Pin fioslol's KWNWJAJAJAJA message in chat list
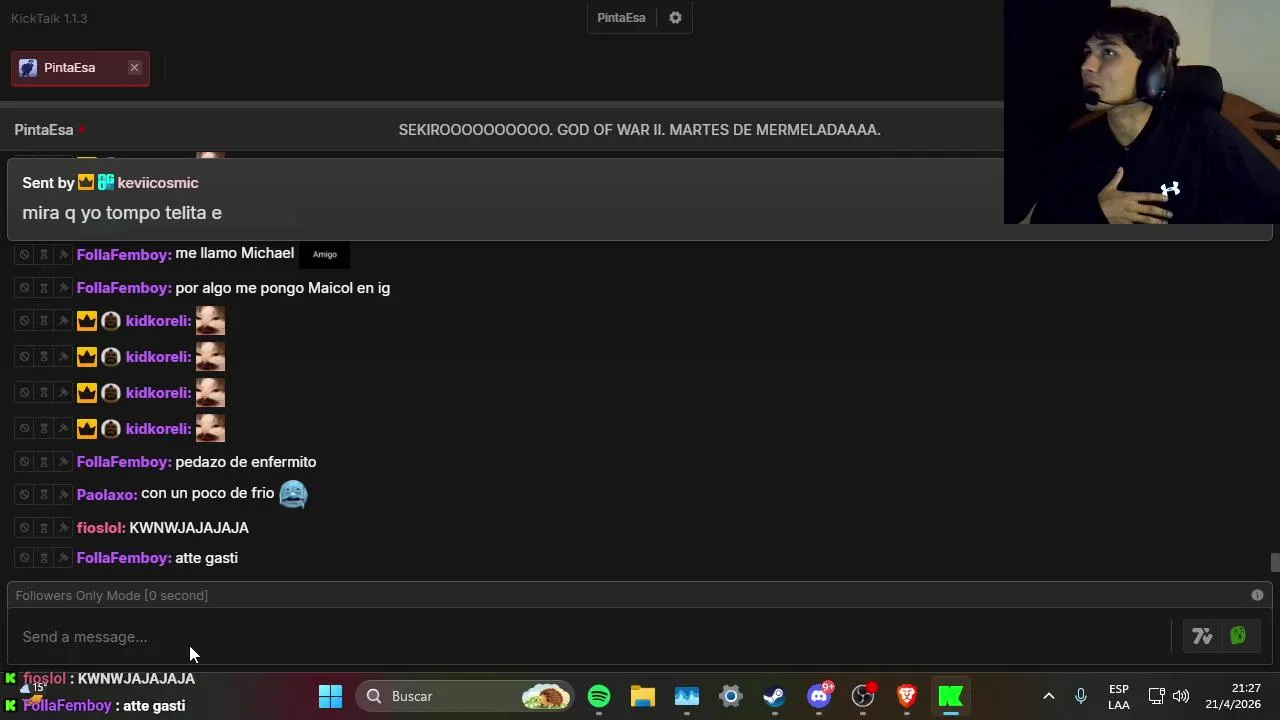Image resolution: width=1280 pixels, height=720 pixels. click(62, 528)
